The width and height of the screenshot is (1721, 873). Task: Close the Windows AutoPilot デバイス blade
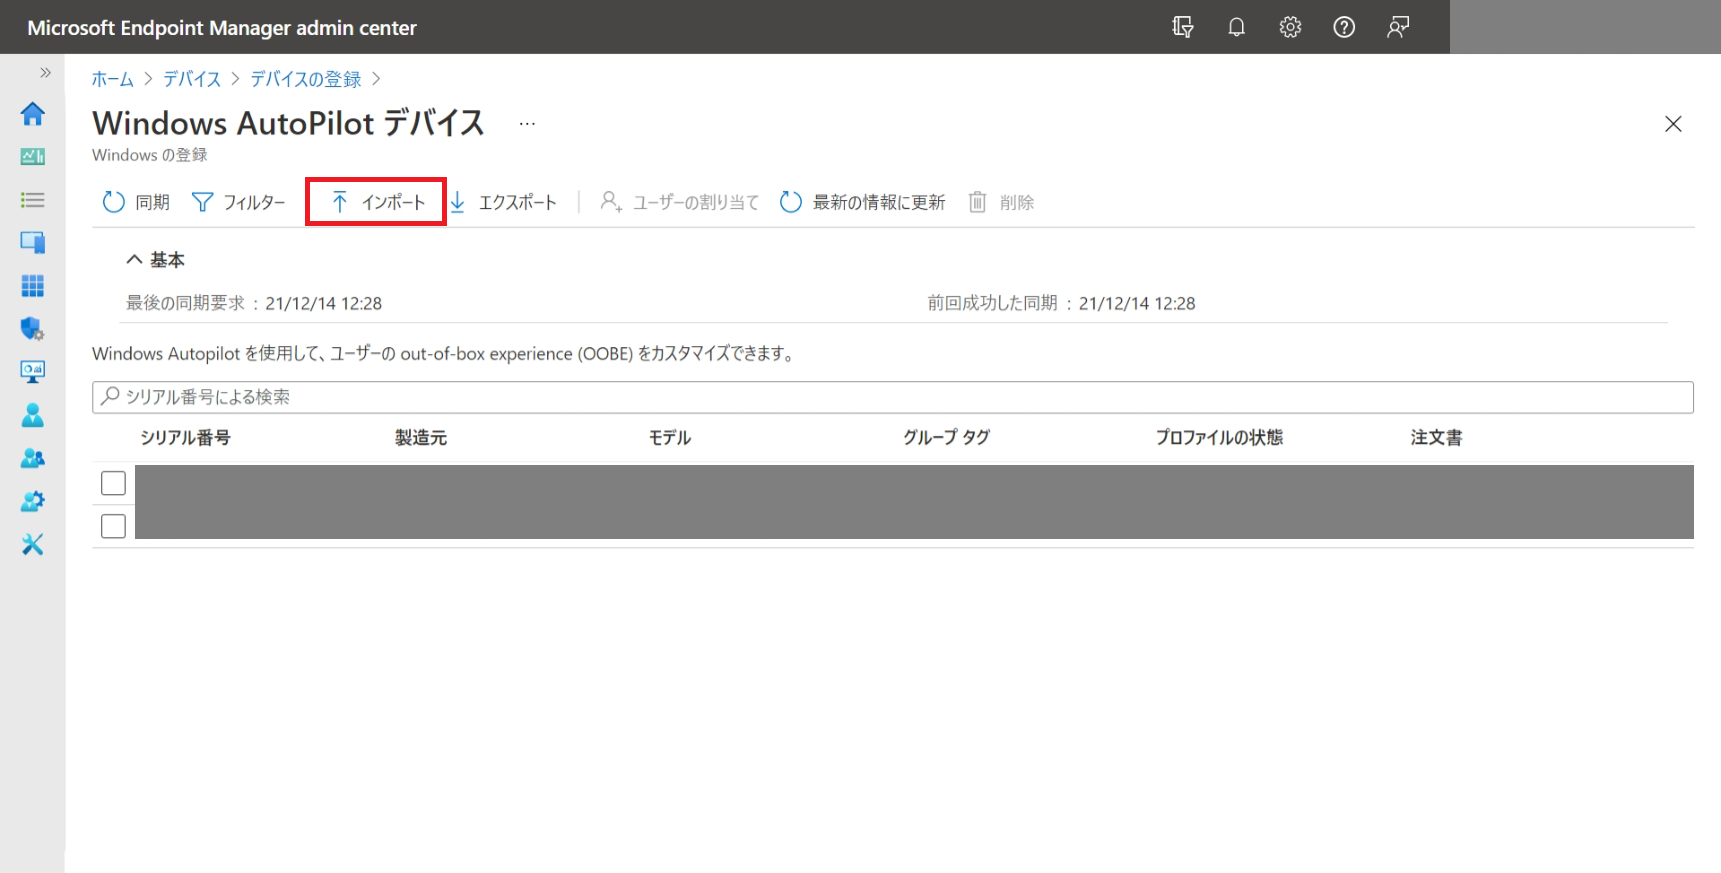coord(1673,124)
